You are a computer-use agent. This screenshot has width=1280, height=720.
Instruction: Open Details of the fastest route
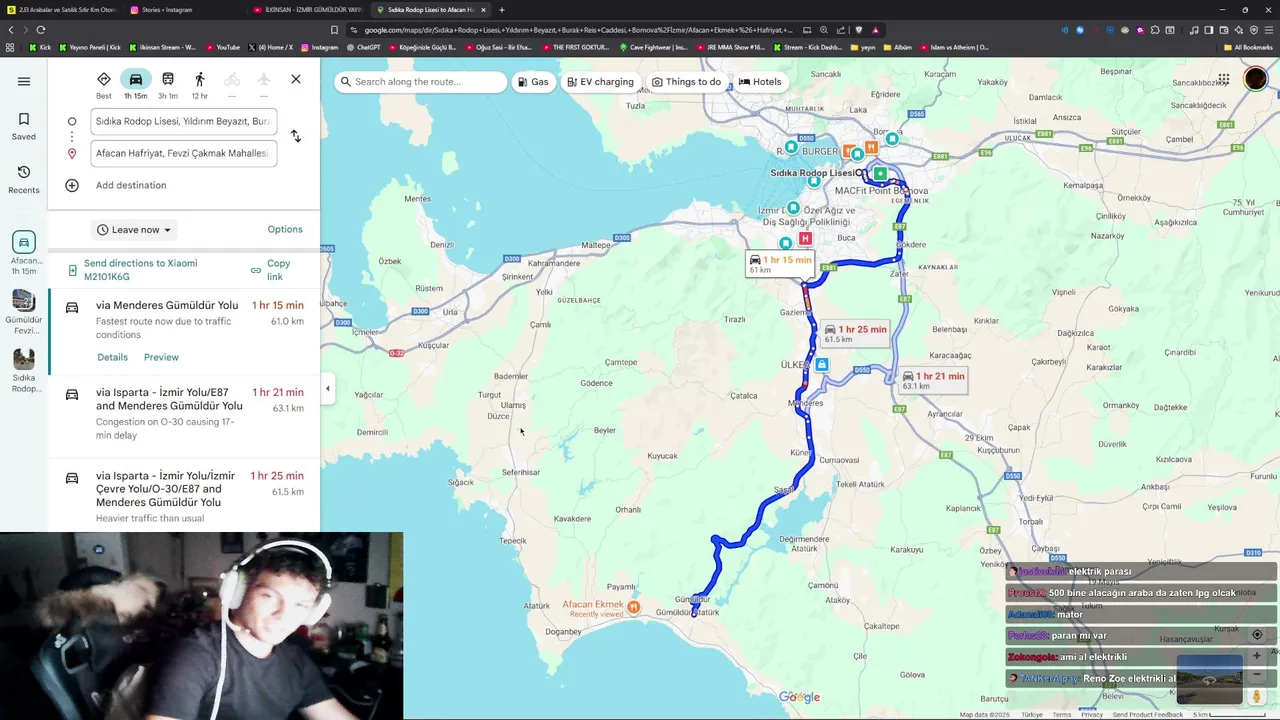(x=112, y=357)
